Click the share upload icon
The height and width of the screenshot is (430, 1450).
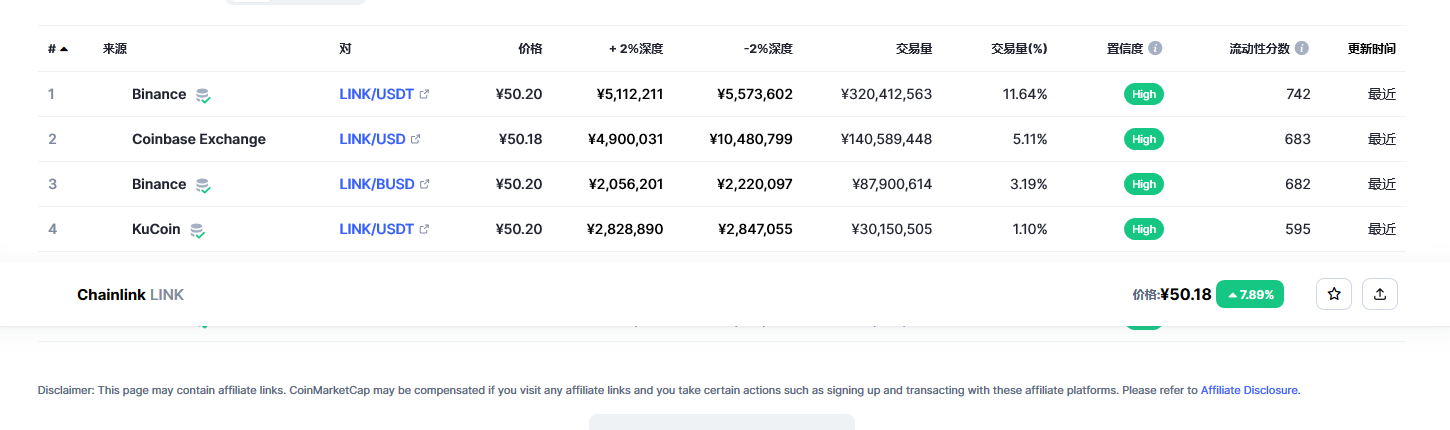[x=1380, y=294]
